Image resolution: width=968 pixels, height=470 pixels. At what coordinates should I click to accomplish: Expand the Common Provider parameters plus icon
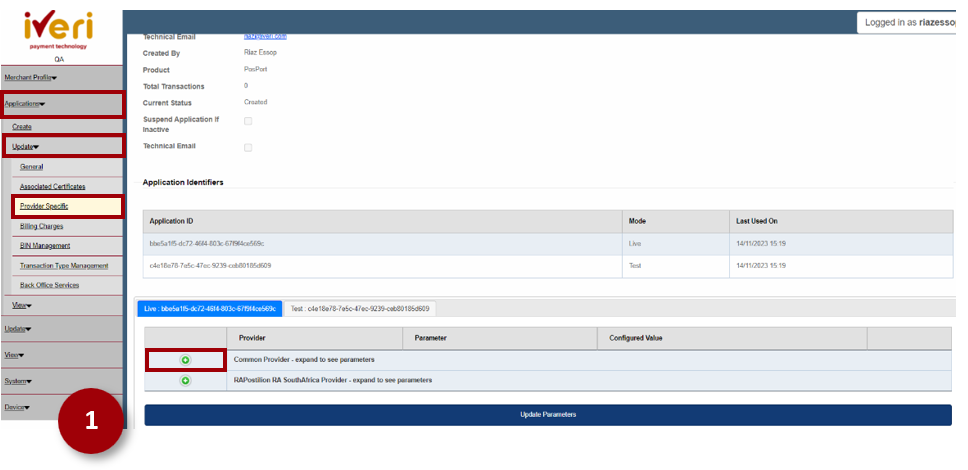pos(185,359)
